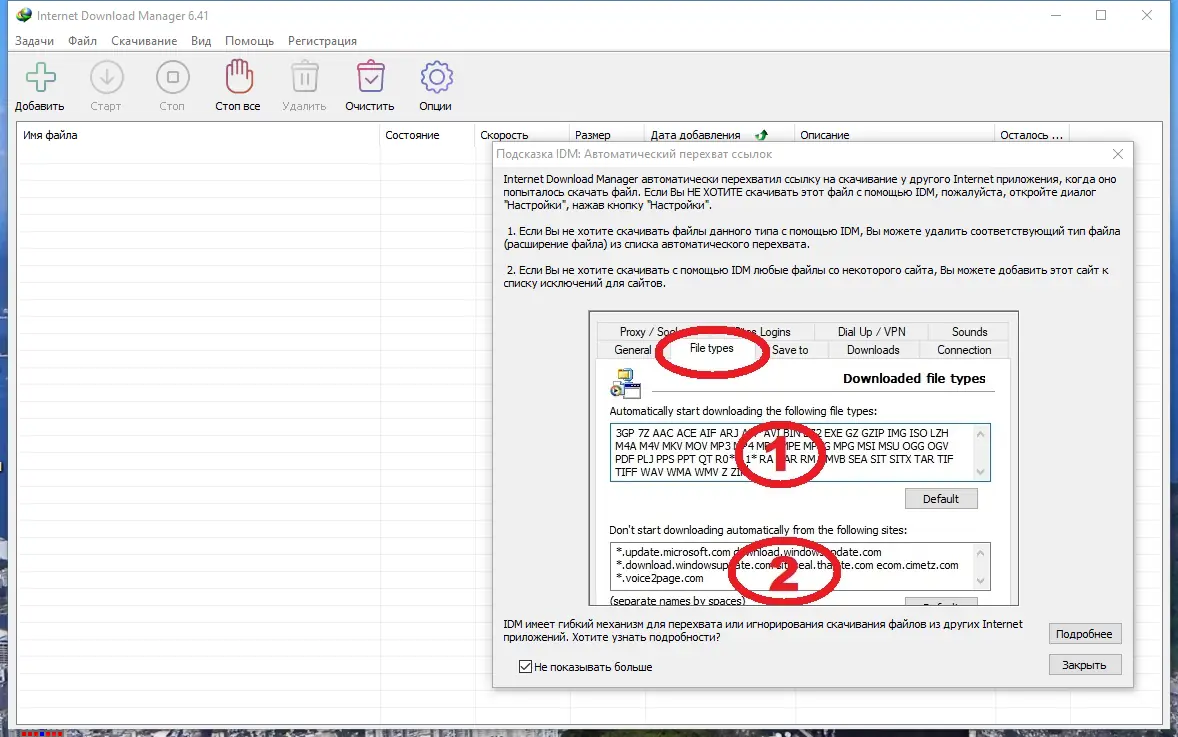The height and width of the screenshot is (737, 1178).
Task: Open the Файл menu
Action: click(82, 41)
